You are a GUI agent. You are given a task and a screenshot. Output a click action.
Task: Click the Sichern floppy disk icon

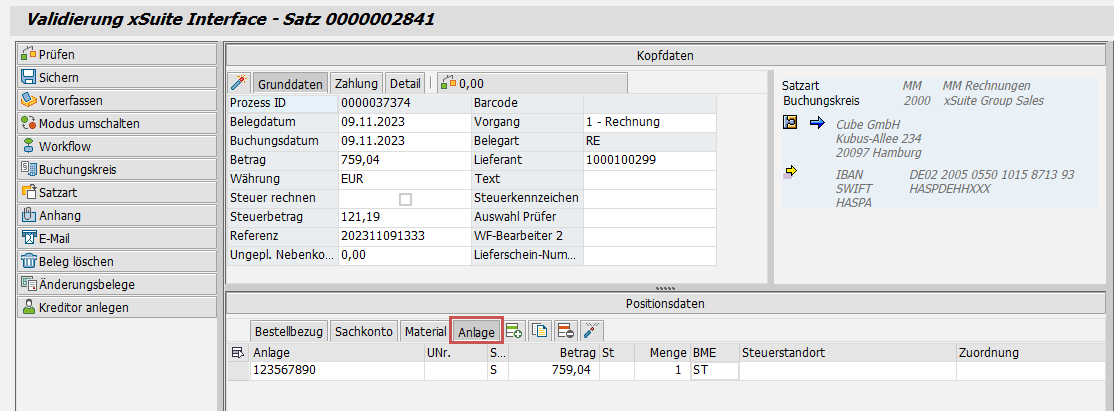click(28, 78)
